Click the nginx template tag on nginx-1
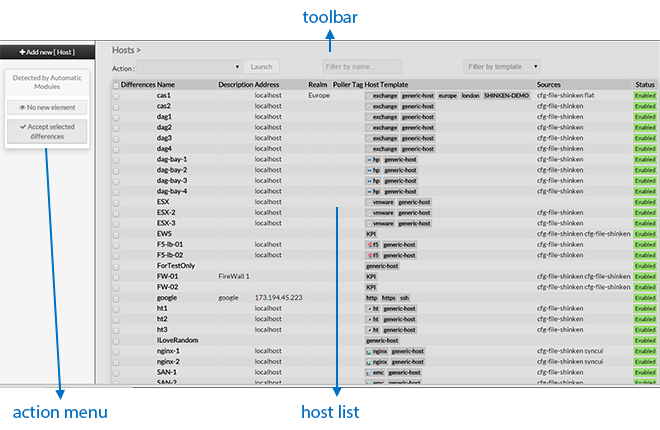This screenshot has height=430, width=660. (x=378, y=351)
